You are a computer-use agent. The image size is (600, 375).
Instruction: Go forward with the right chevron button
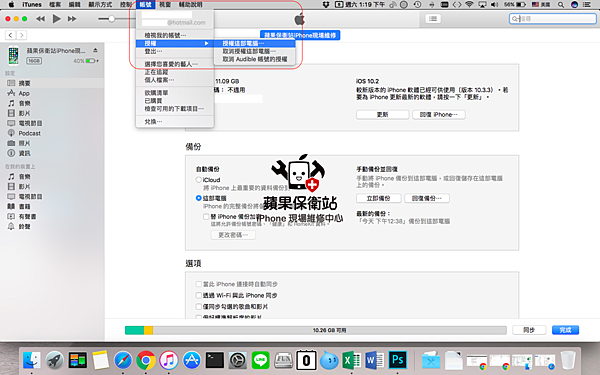[21, 35]
